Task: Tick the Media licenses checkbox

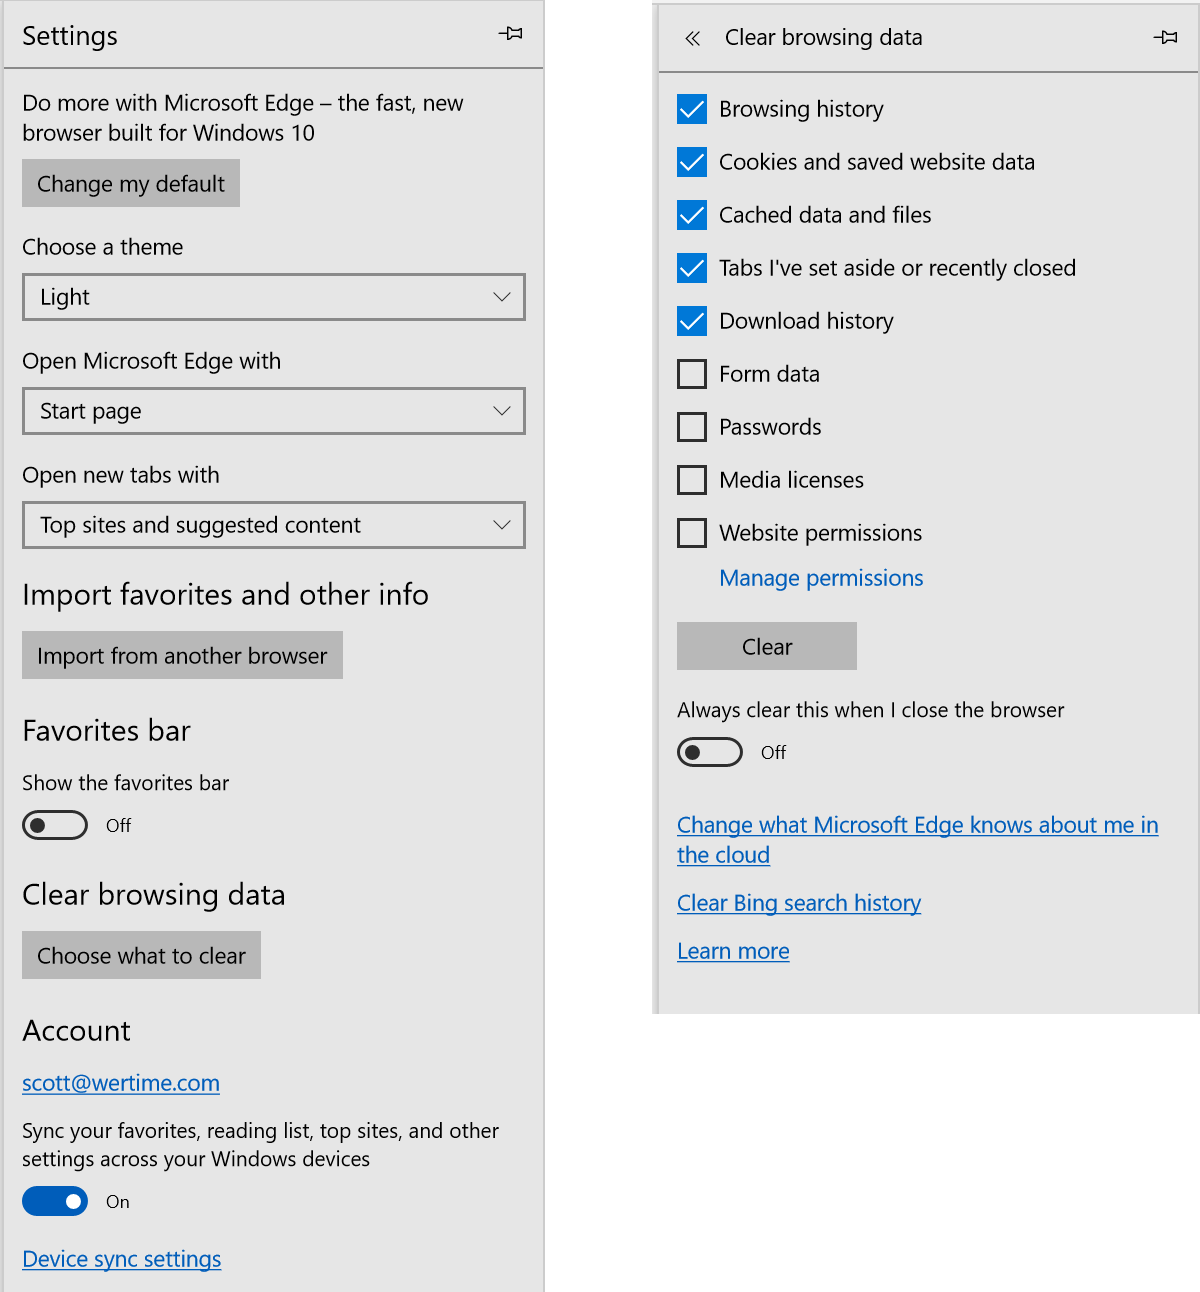Action: [x=692, y=480]
